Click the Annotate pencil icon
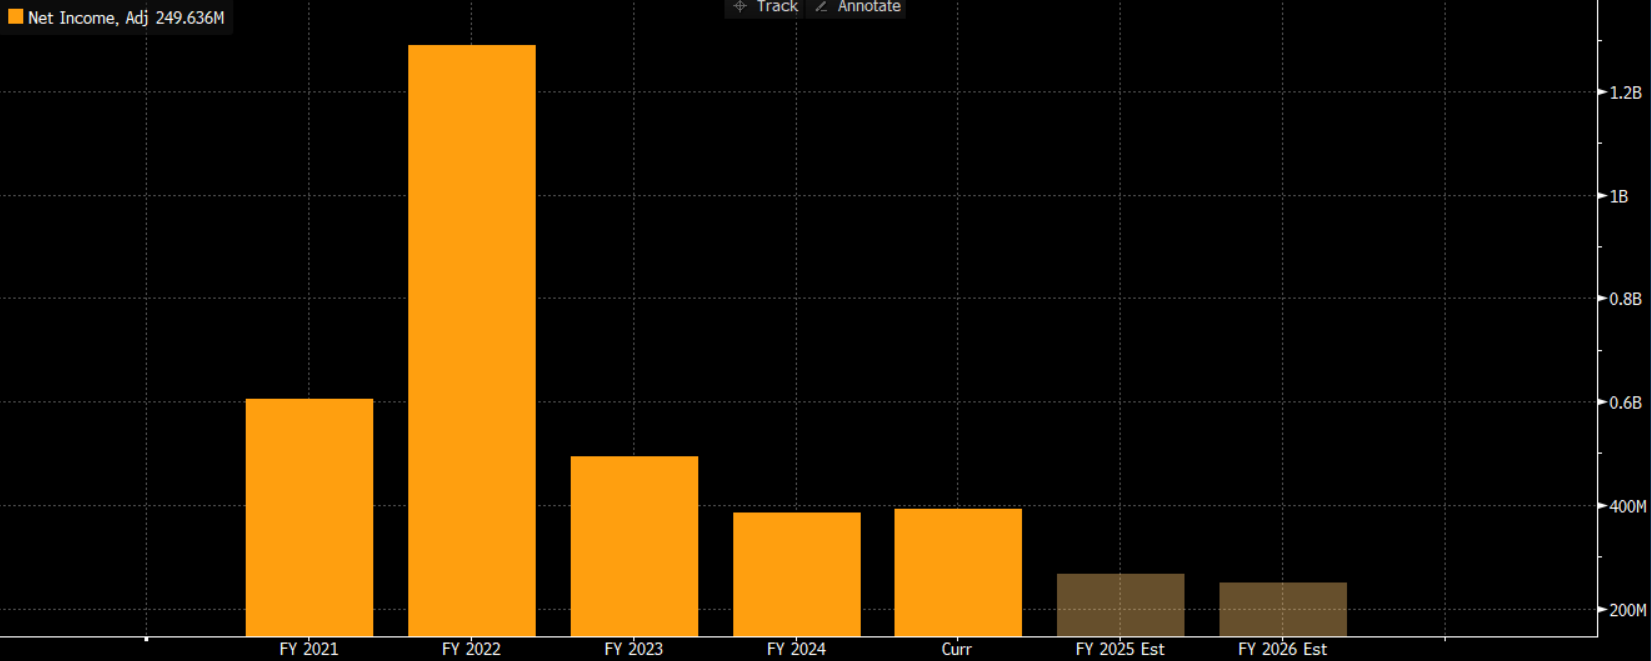 click(821, 6)
